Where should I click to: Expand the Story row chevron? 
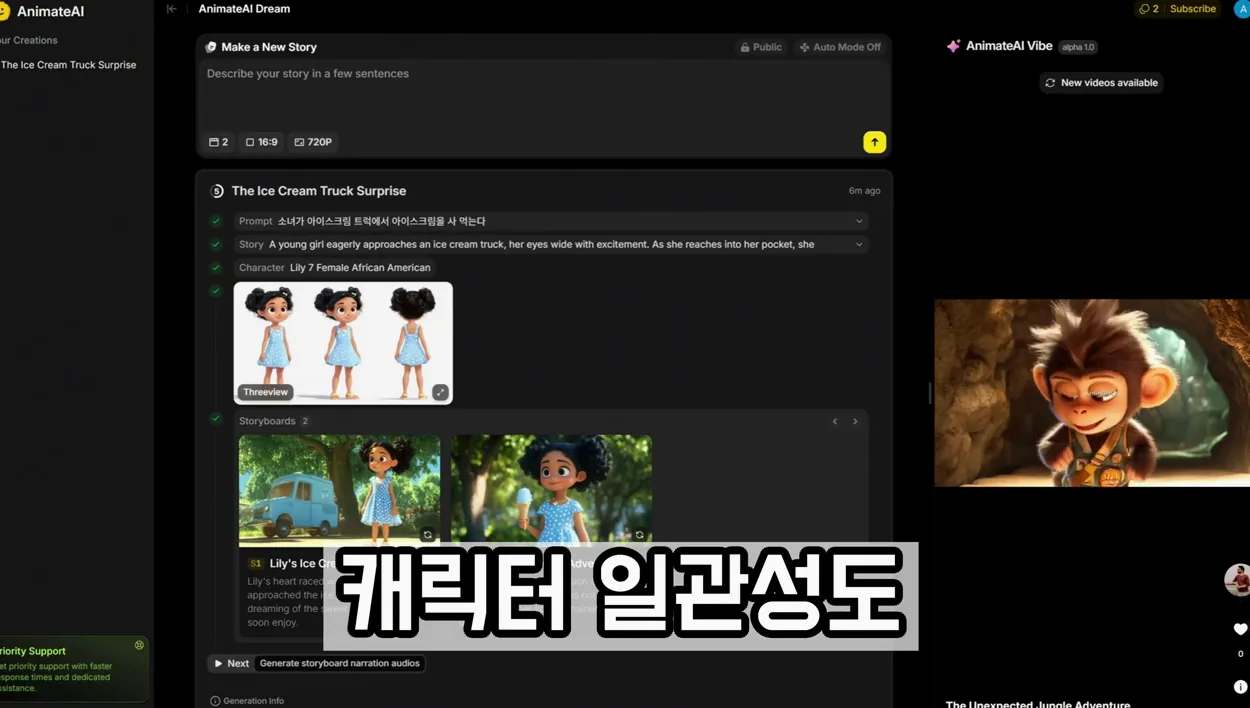point(858,244)
